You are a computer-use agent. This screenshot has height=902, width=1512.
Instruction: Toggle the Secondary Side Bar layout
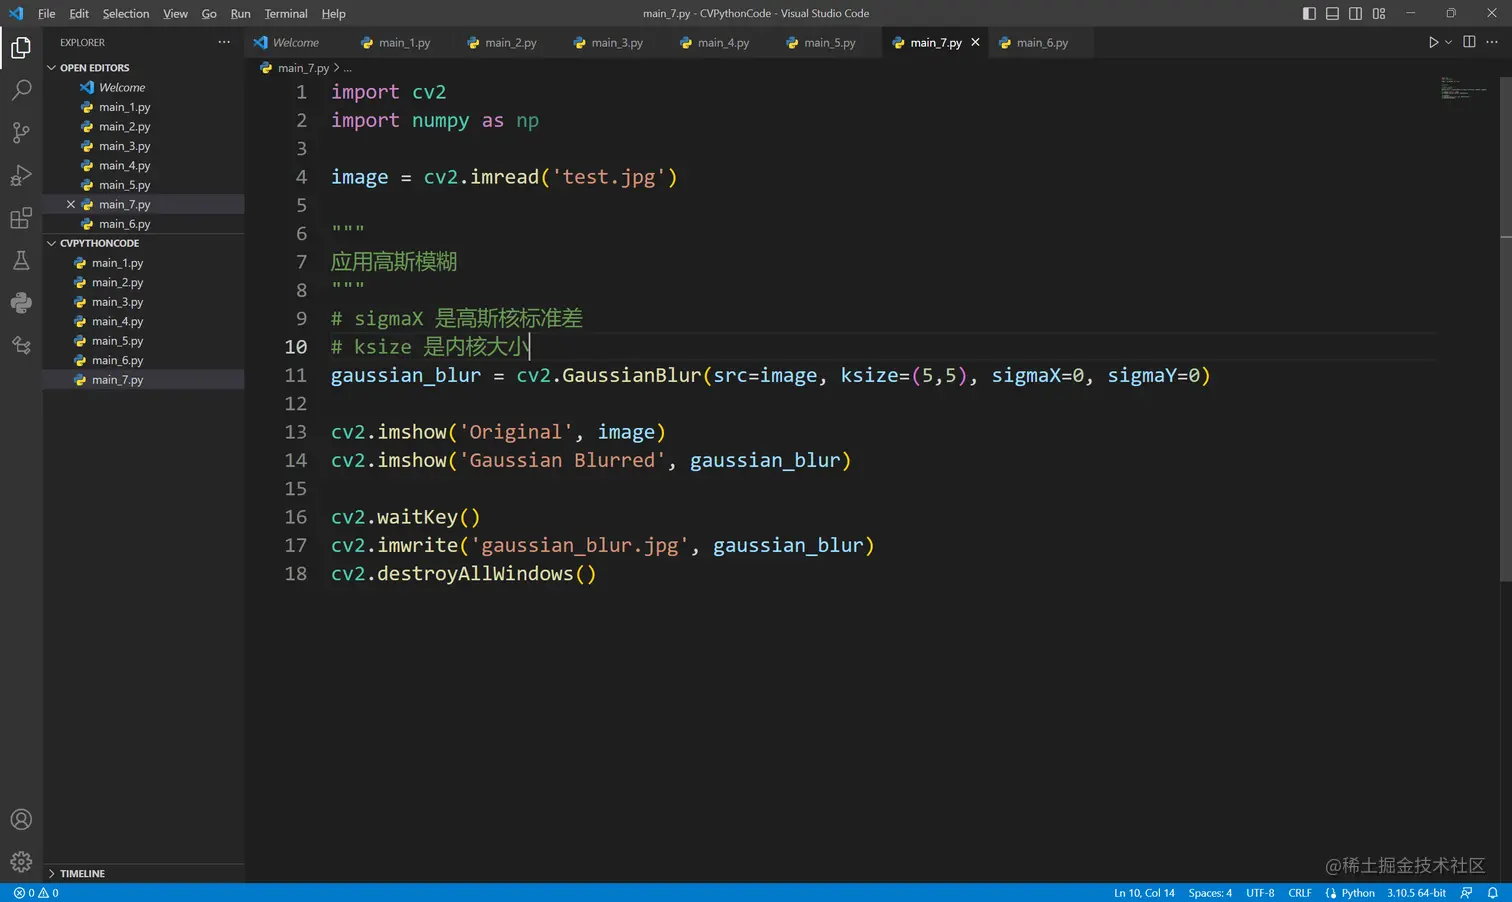point(1355,13)
